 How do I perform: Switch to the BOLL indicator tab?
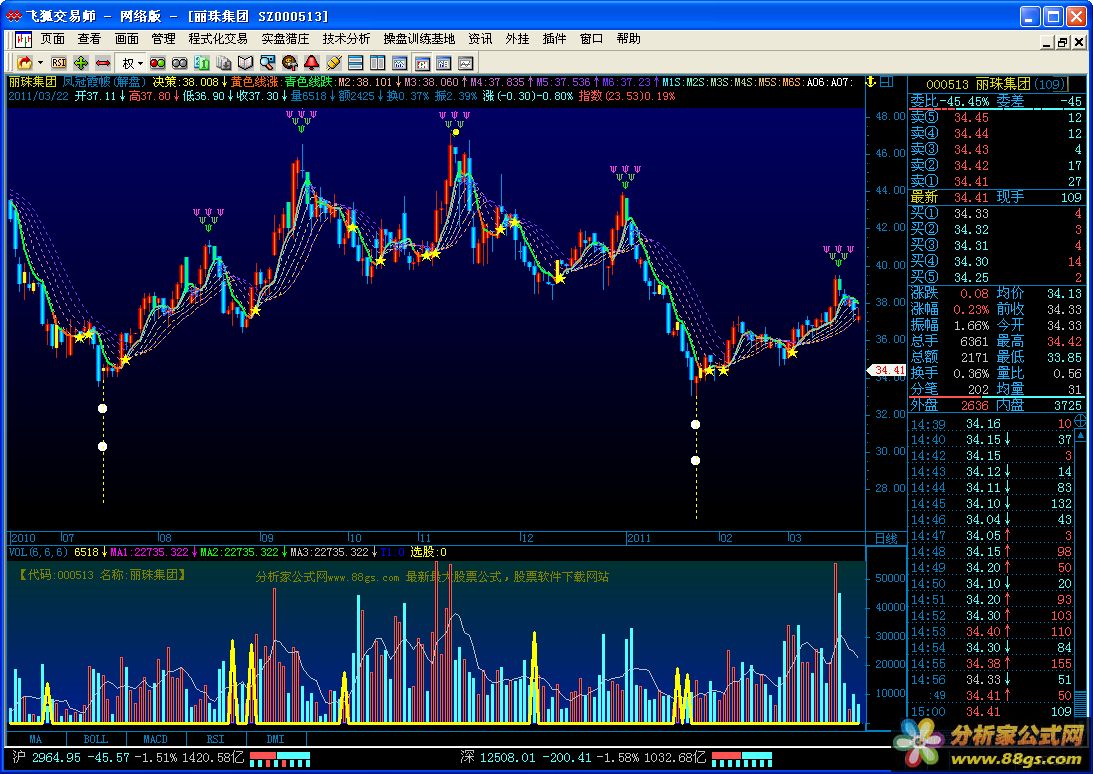point(95,739)
